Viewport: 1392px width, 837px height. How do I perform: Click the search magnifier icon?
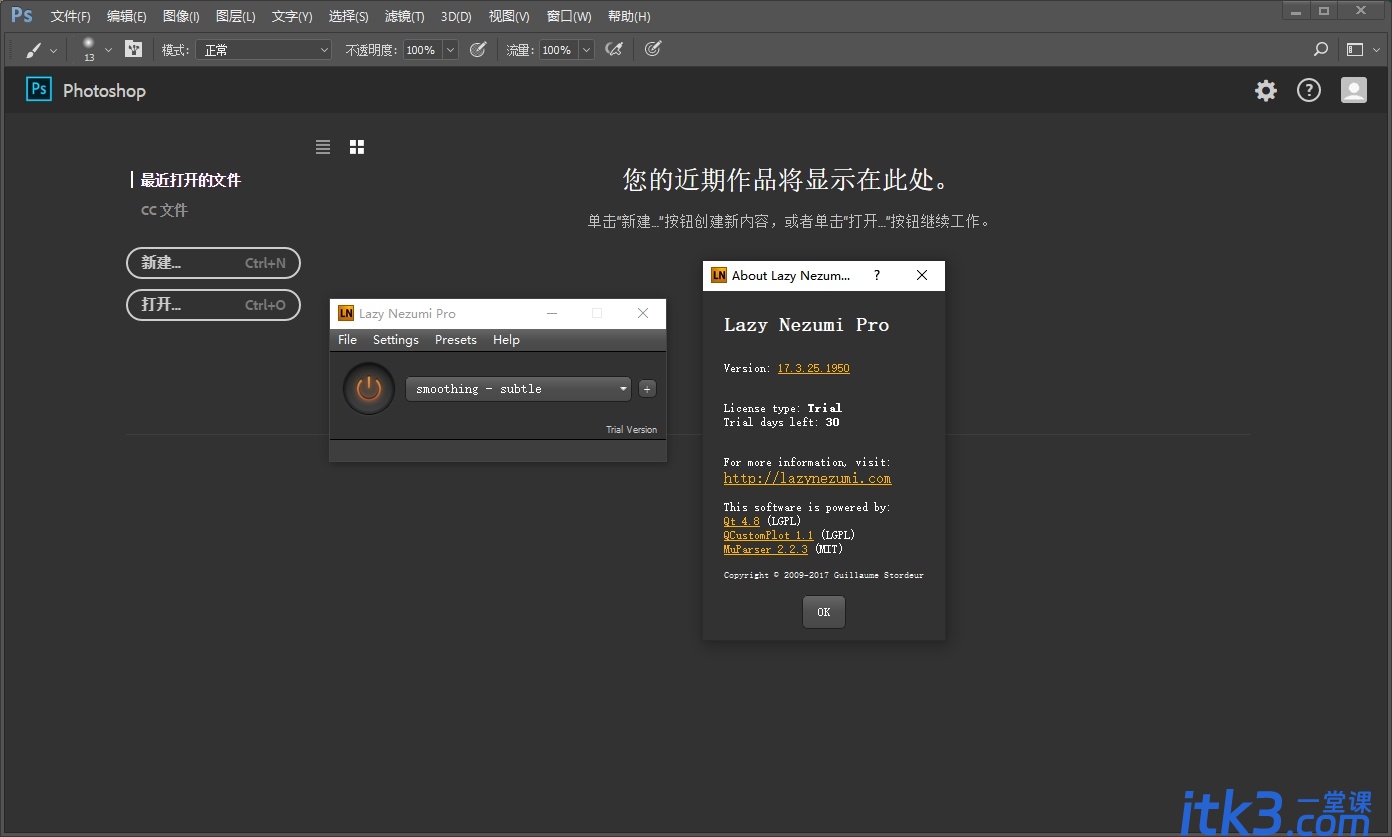[x=1321, y=49]
